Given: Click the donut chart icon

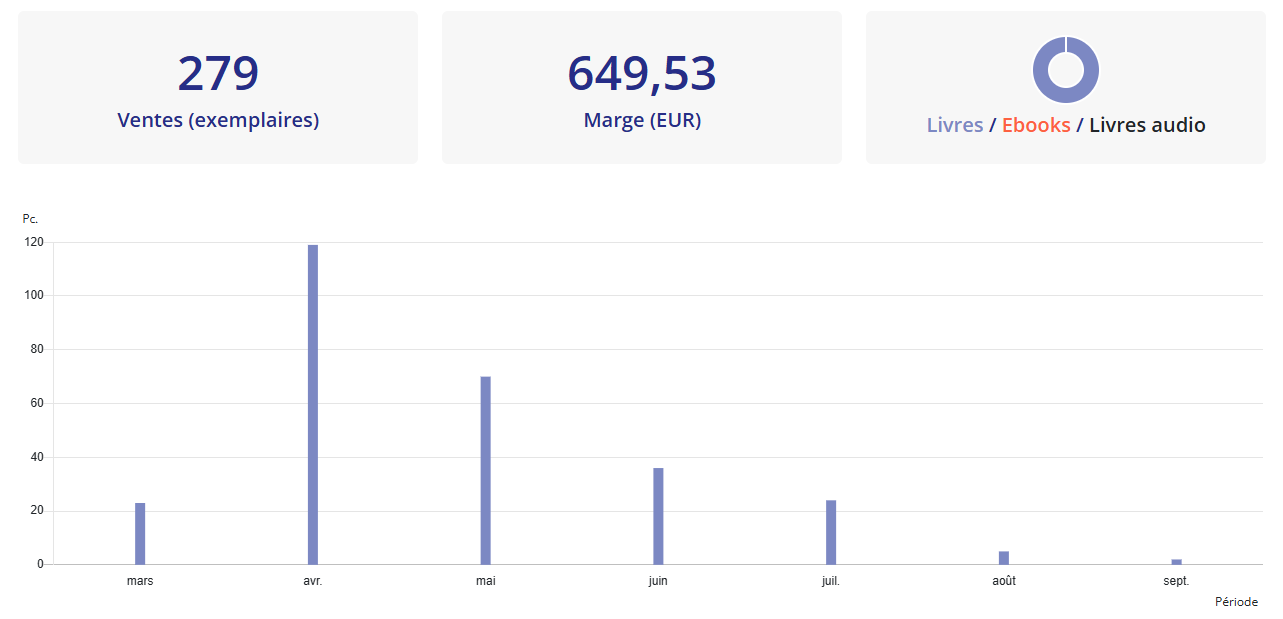Looking at the screenshot, I should pos(1065,70).
